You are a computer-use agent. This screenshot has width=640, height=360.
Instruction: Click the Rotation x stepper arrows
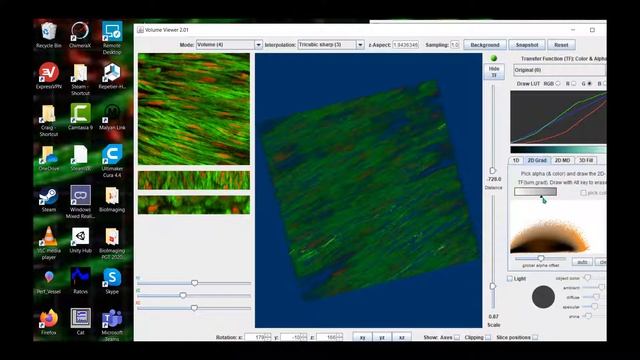click(268, 337)
